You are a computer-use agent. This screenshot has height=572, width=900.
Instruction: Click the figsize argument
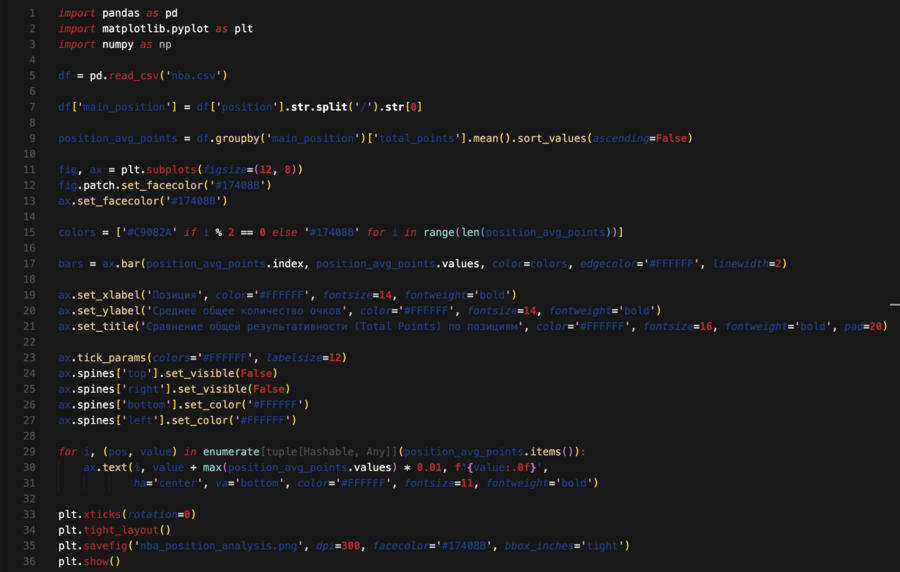coord(224,170)
